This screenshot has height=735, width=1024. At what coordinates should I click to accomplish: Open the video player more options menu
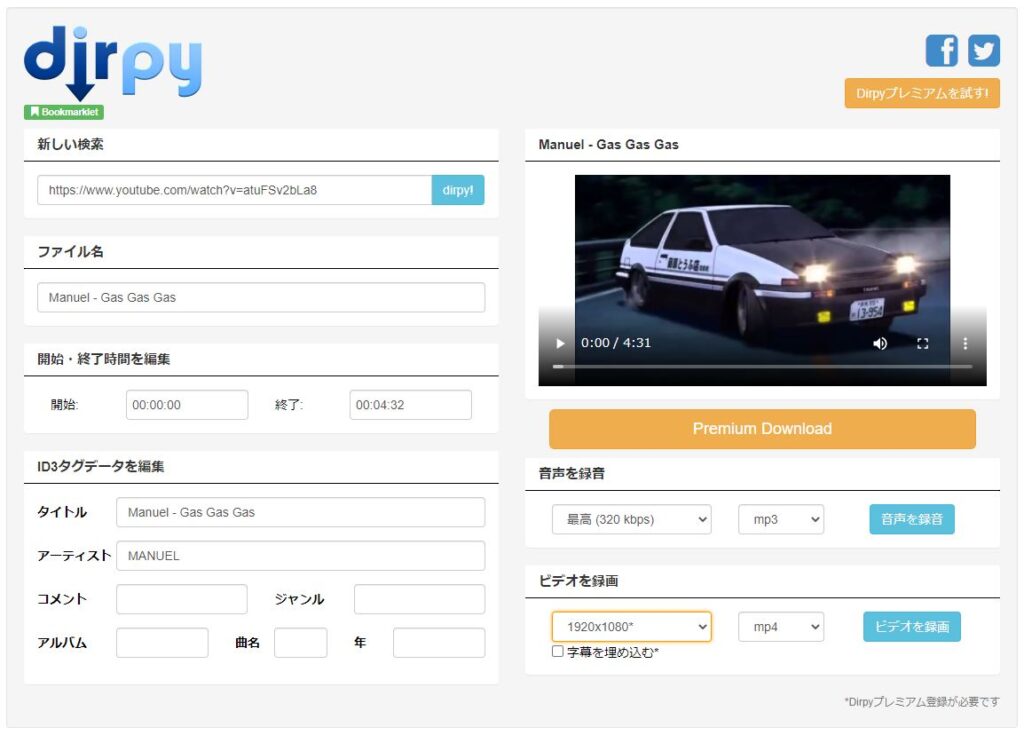[x=965, y=343]
